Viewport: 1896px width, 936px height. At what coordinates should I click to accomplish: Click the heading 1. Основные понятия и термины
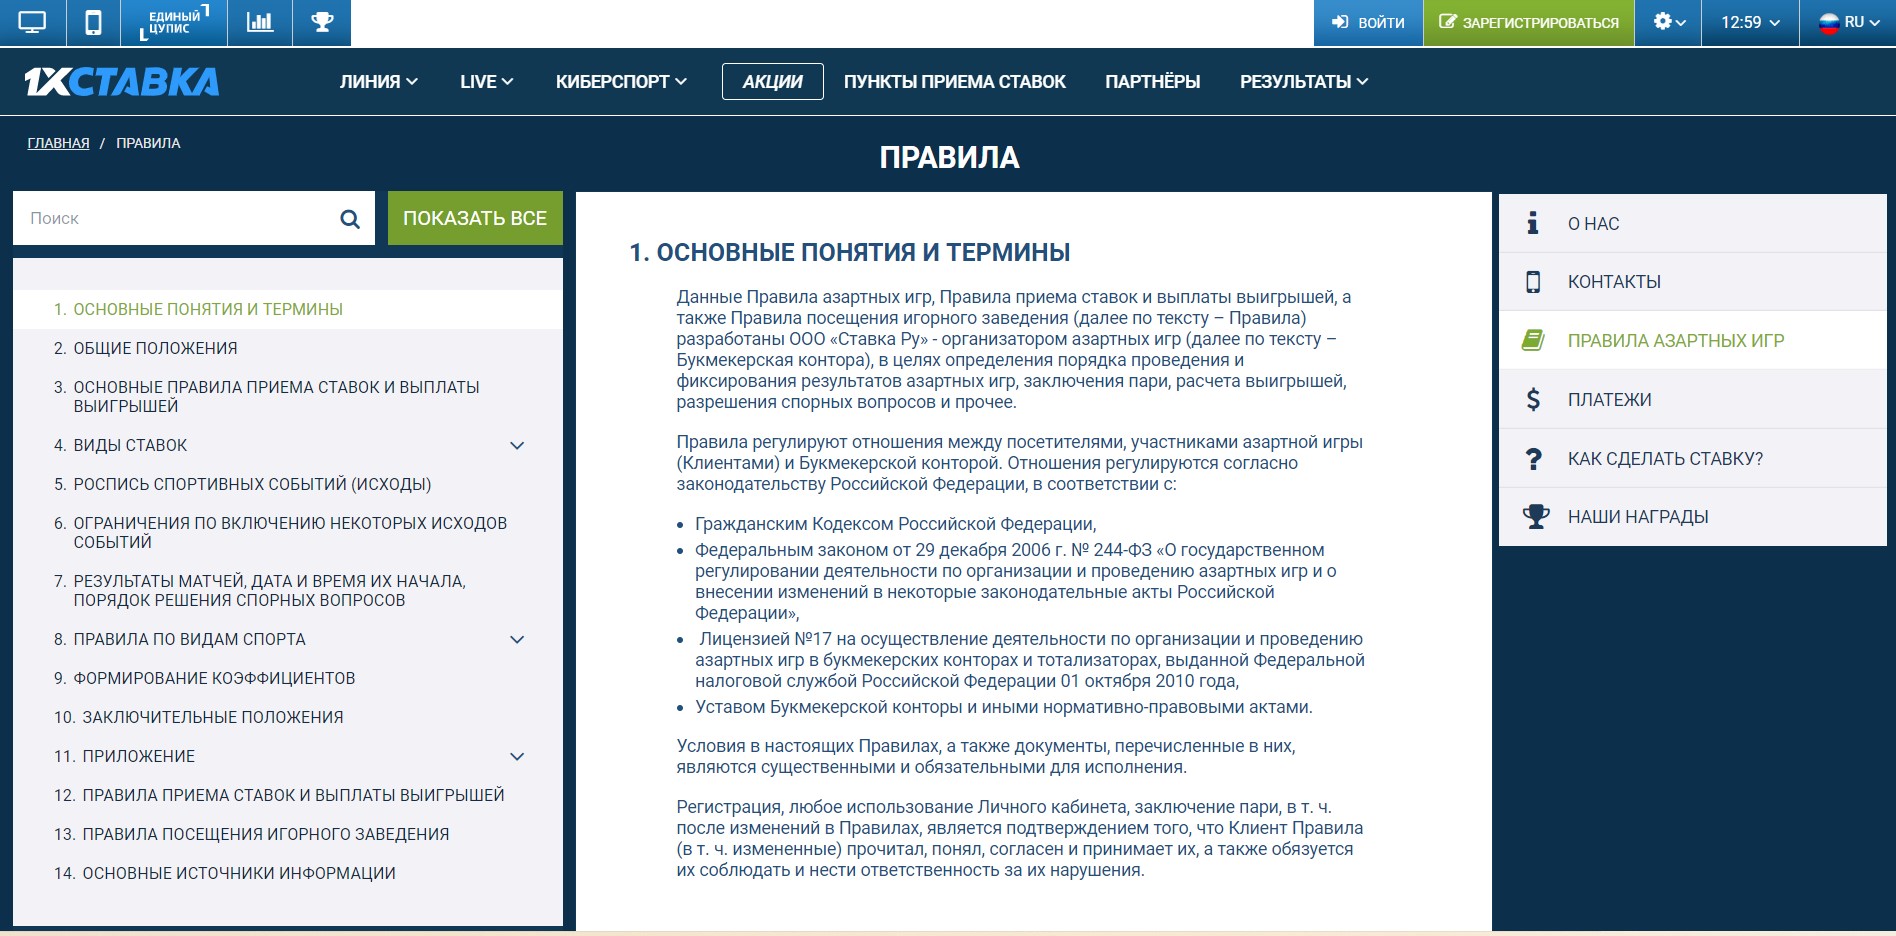point(849,252)
